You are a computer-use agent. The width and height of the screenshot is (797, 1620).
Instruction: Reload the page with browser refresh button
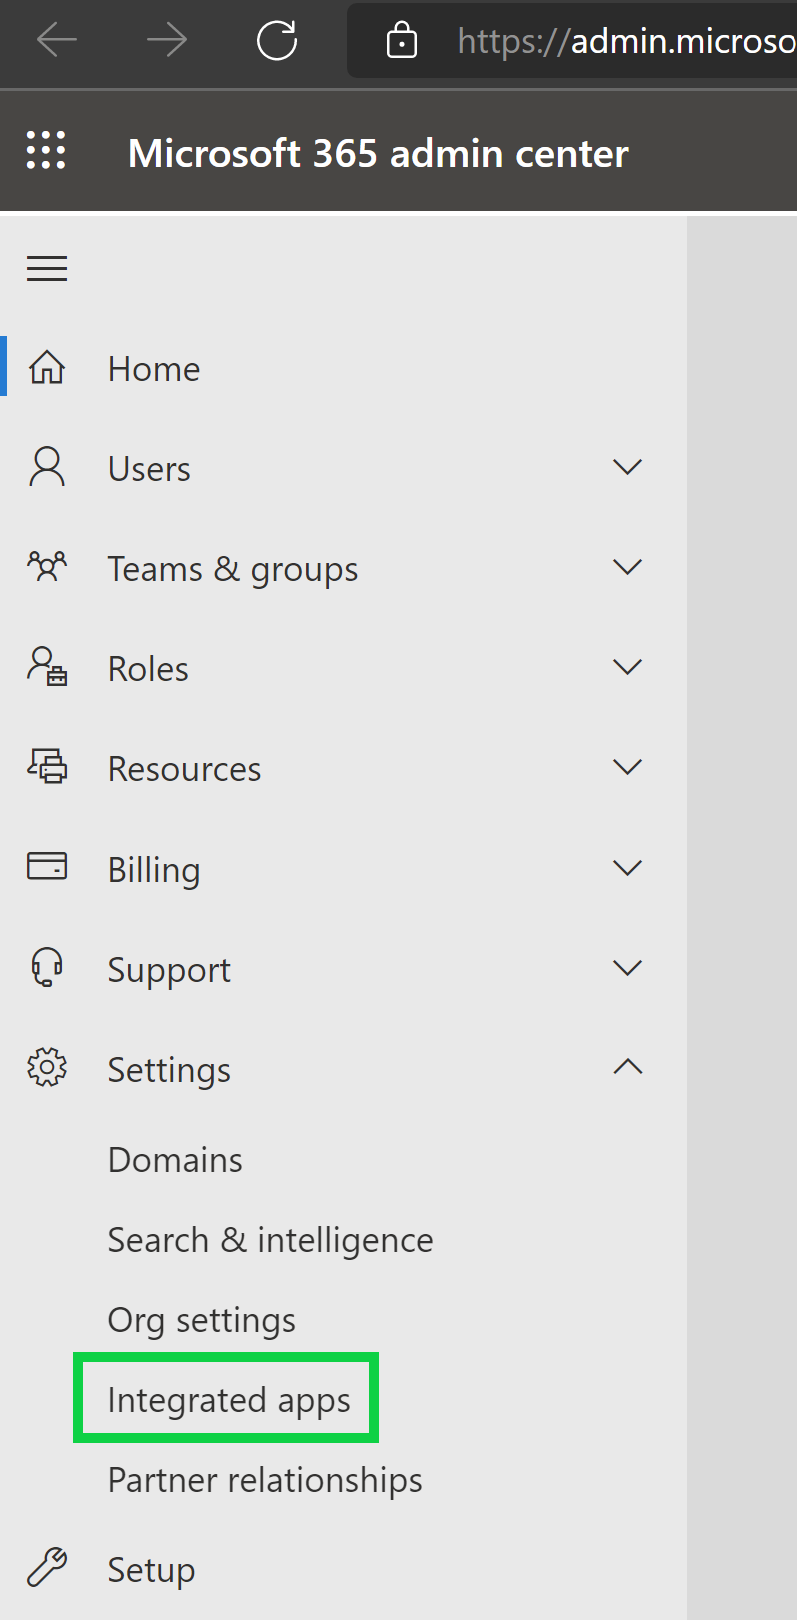(x=277, y=41)
